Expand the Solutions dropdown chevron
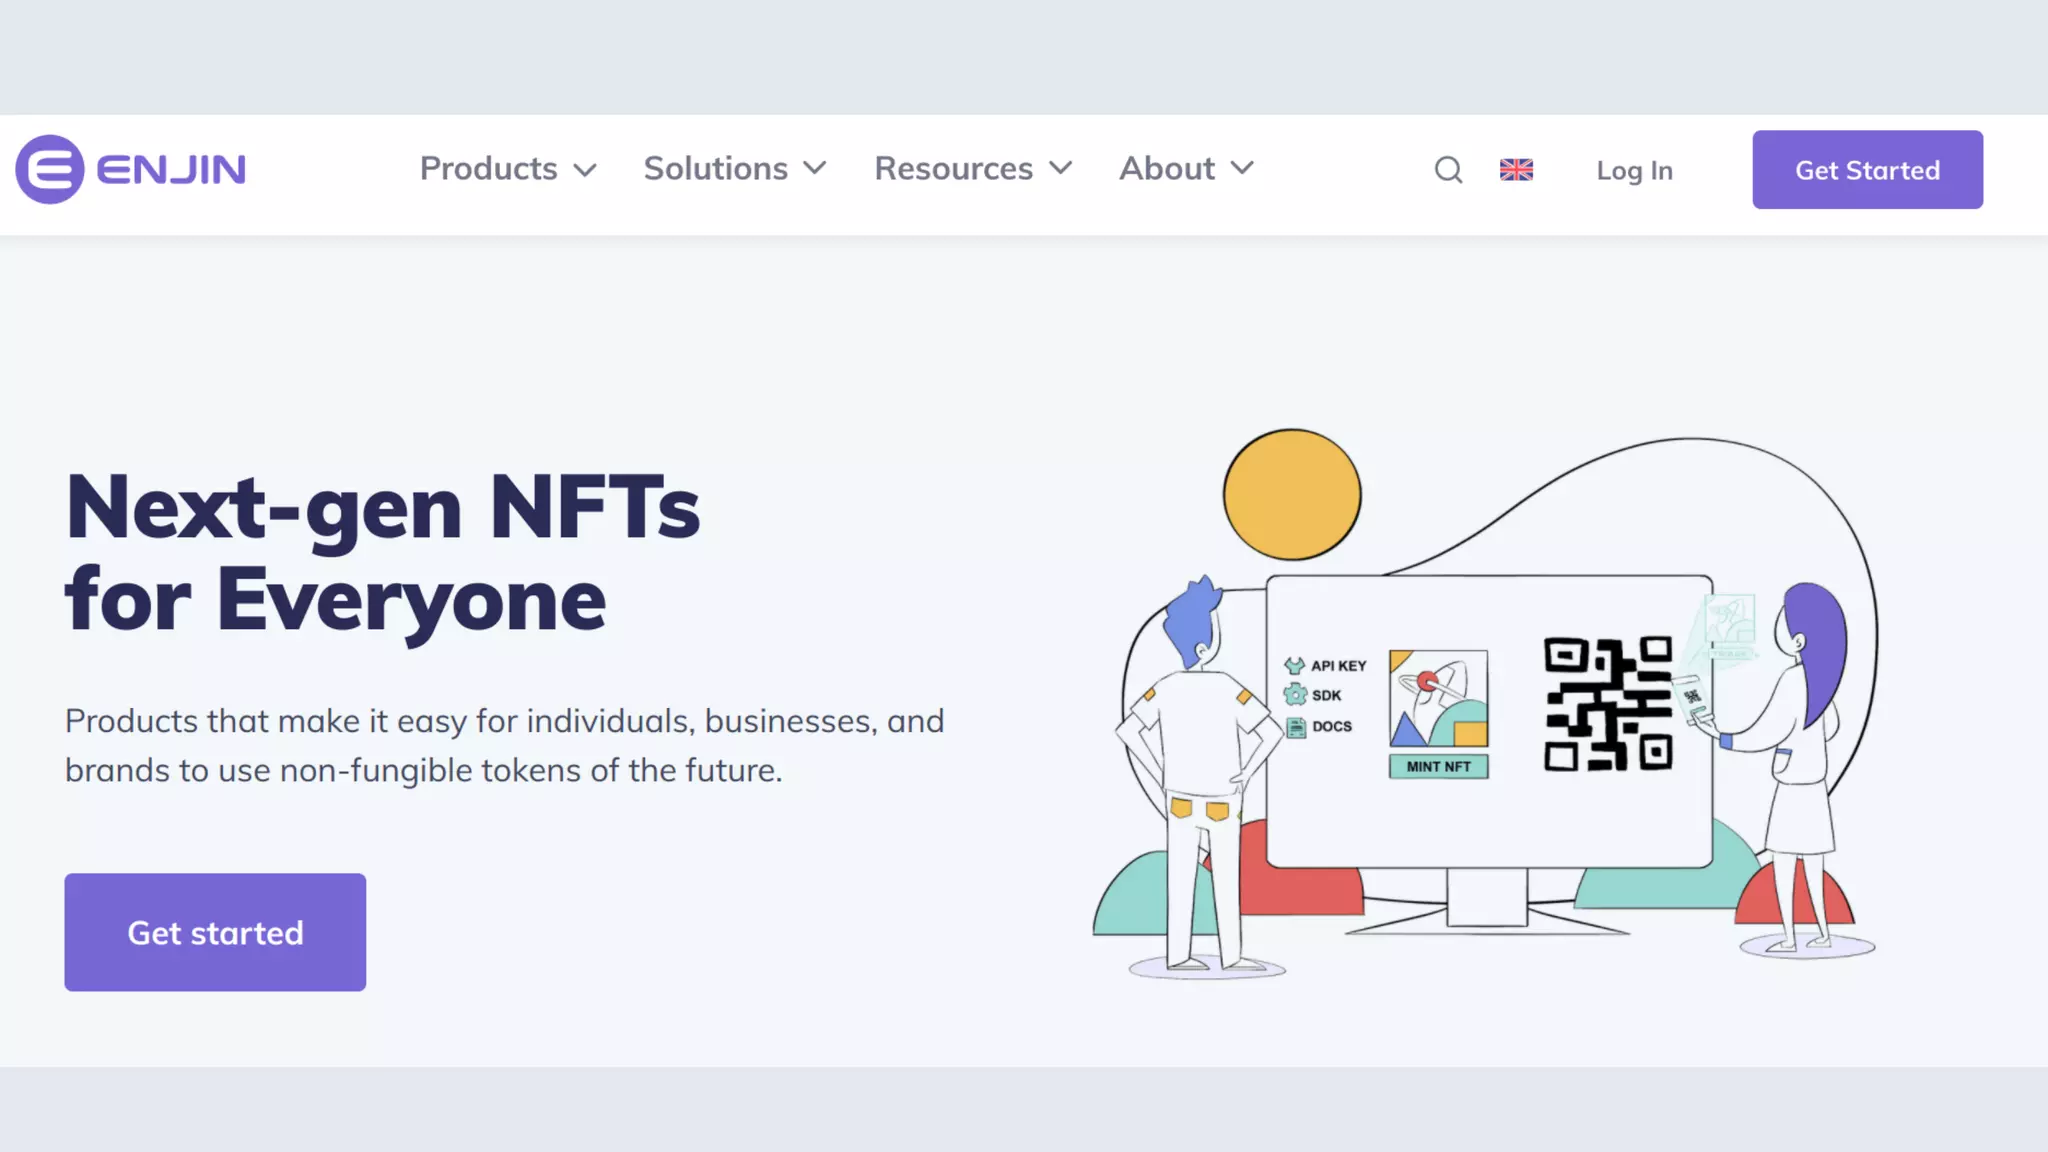This screenshot has height=1152, width=2048. click(x=815, y=168)
